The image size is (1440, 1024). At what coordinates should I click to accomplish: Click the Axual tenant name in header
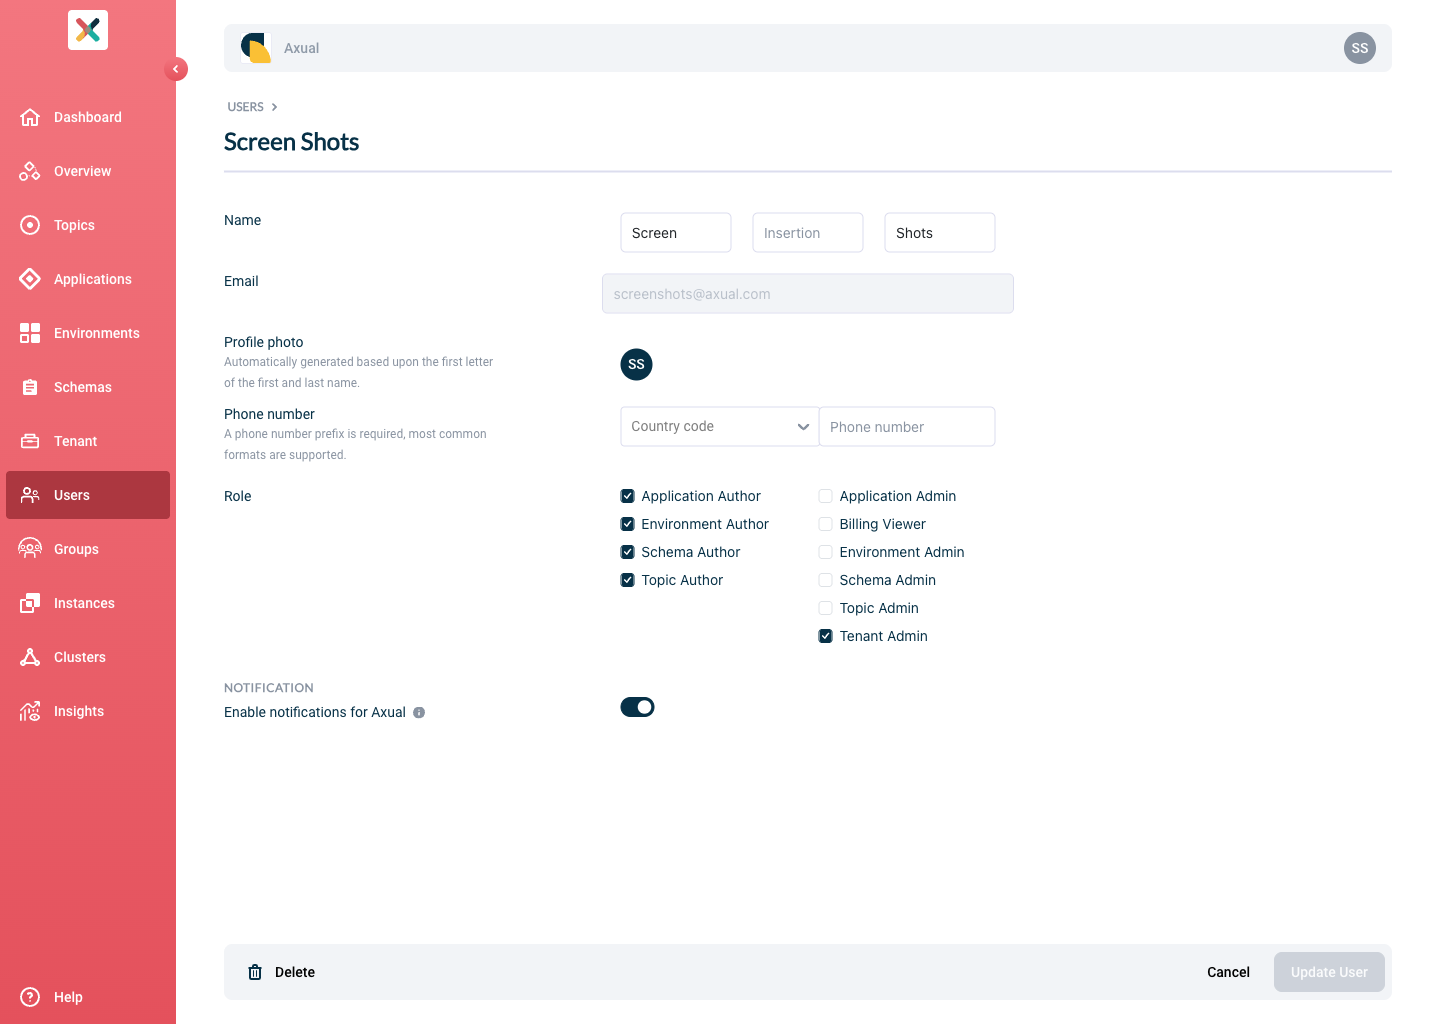(x=301, y=48)
